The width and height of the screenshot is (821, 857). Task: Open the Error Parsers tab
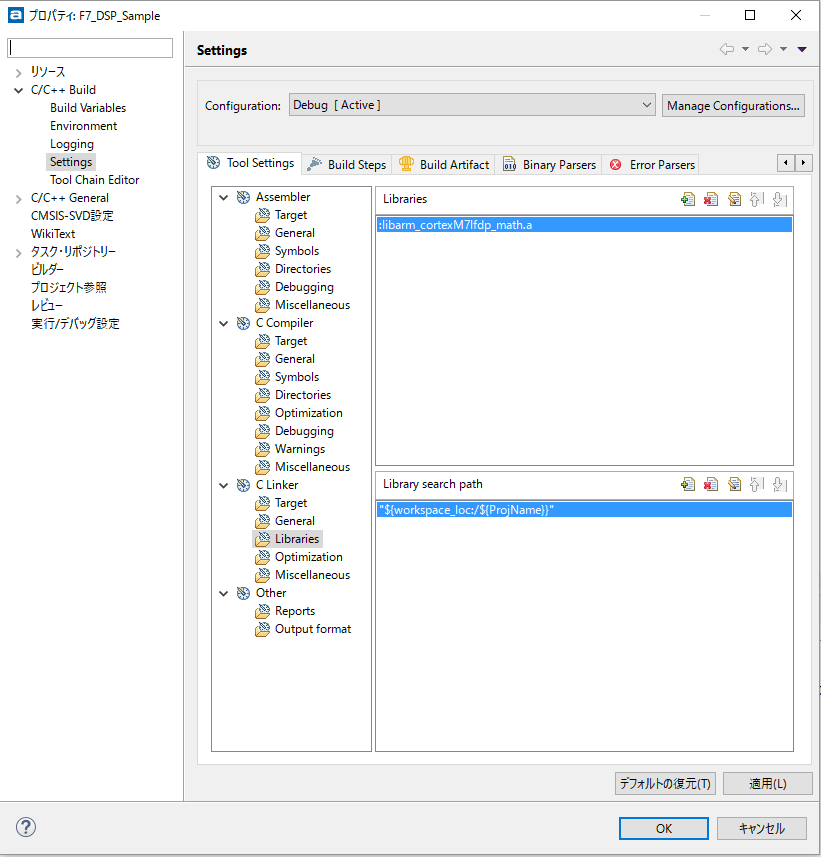click(651, 165)
